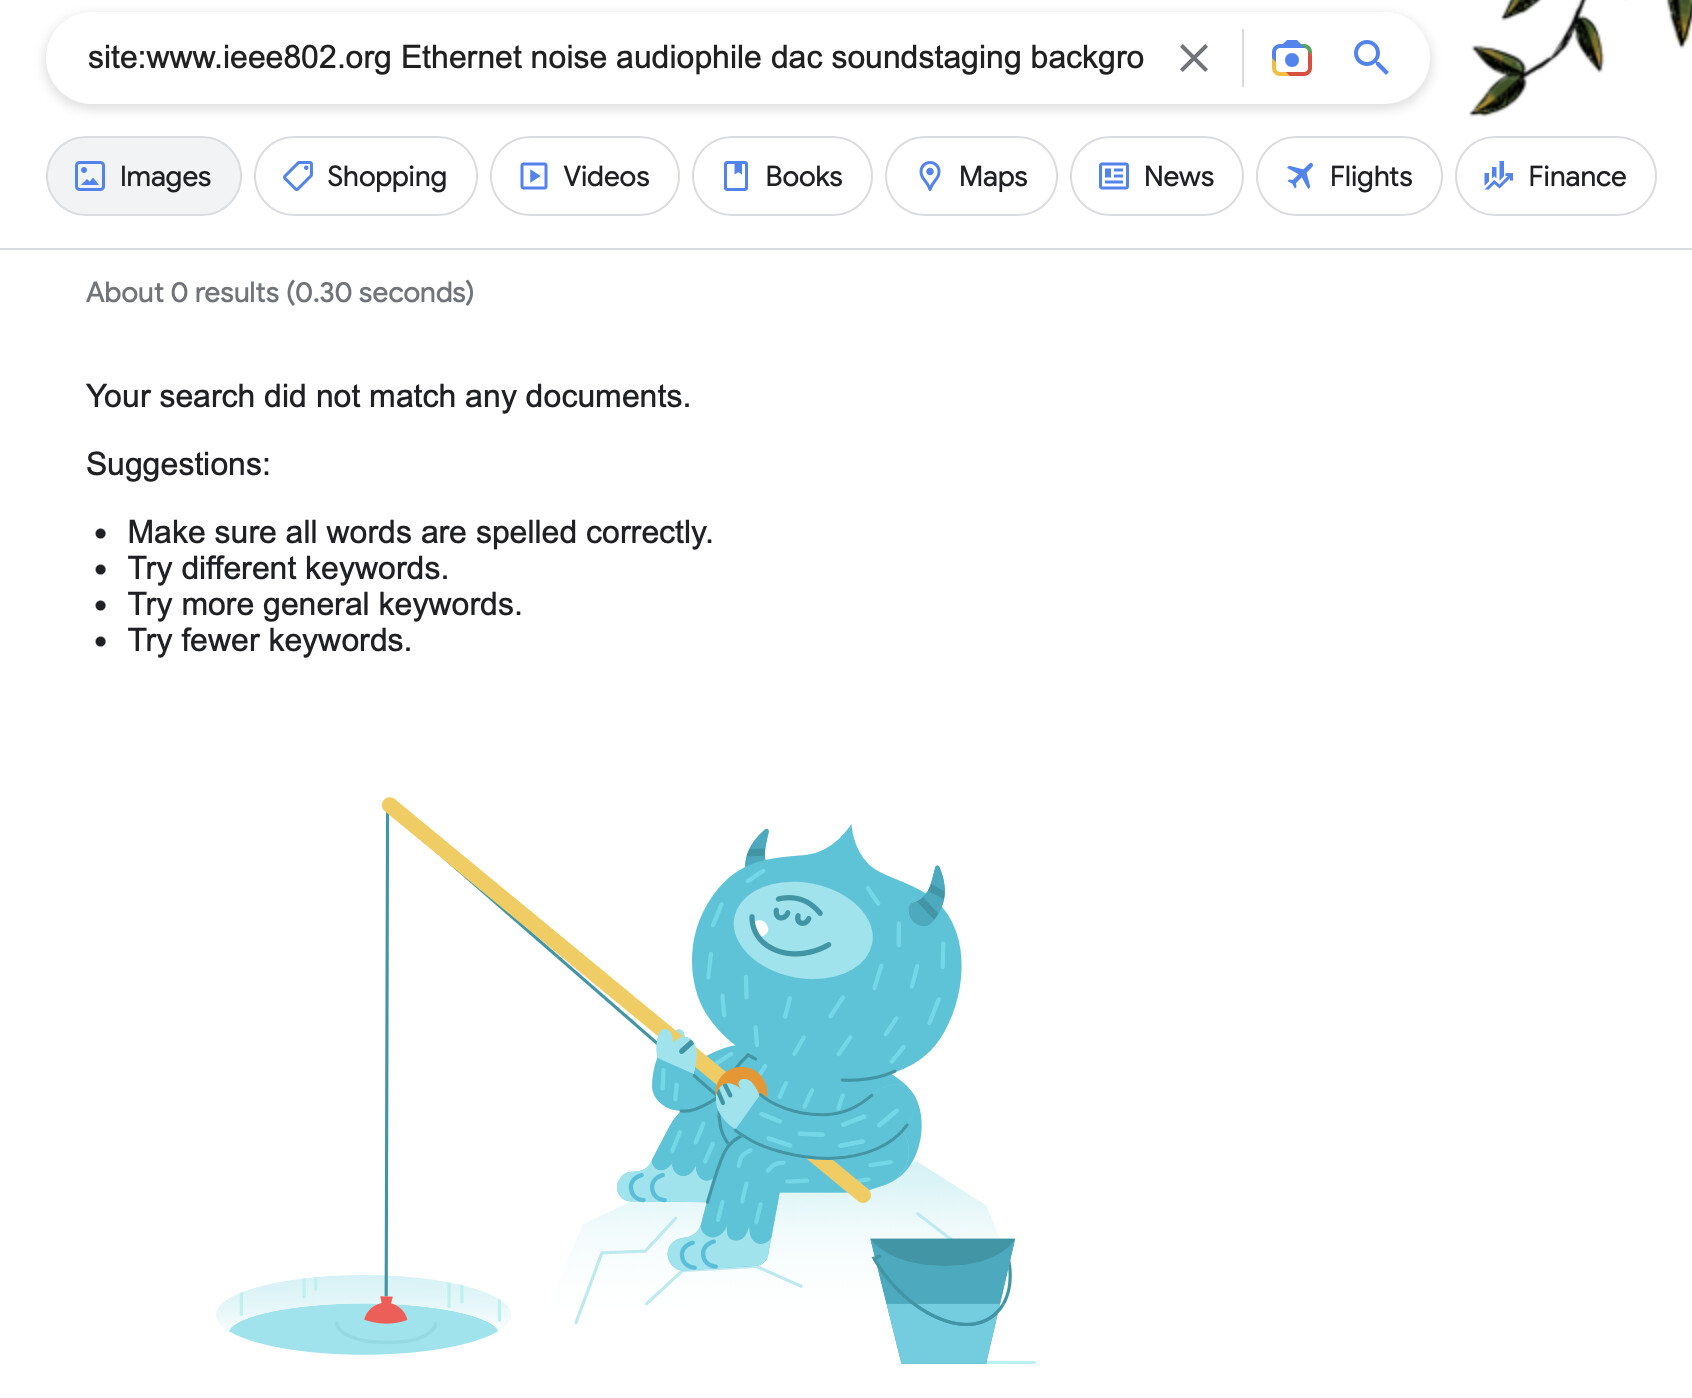The height and width of the screenshot is (1398, 1692).
Task: Clear the search query with the X icon
Action: point(1193,58)
